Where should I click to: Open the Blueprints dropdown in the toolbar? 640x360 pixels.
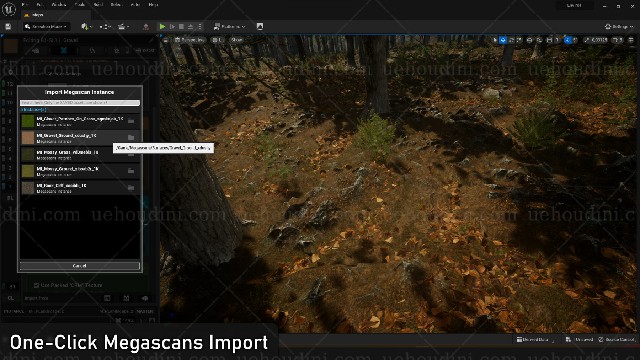click(x=105, y=27)
